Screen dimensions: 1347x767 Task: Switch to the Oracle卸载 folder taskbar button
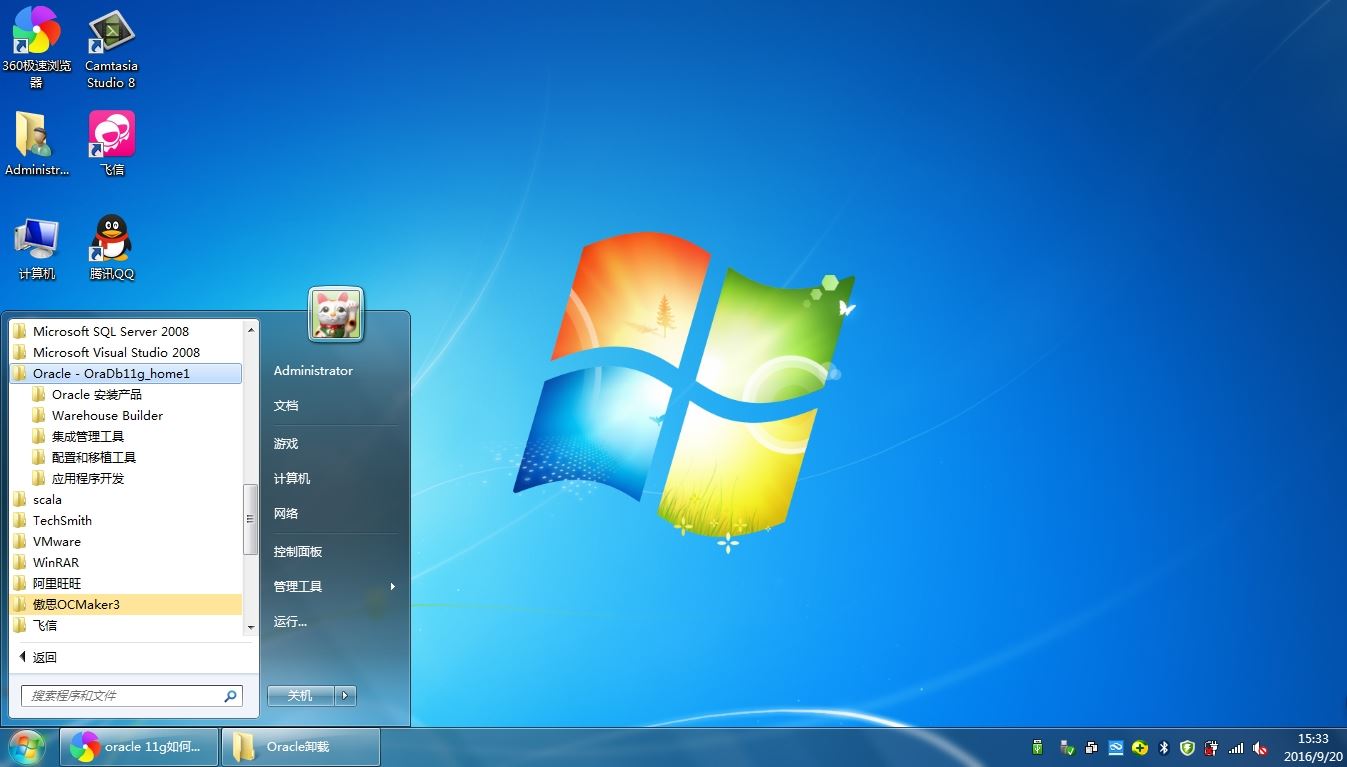coord(301,747)
